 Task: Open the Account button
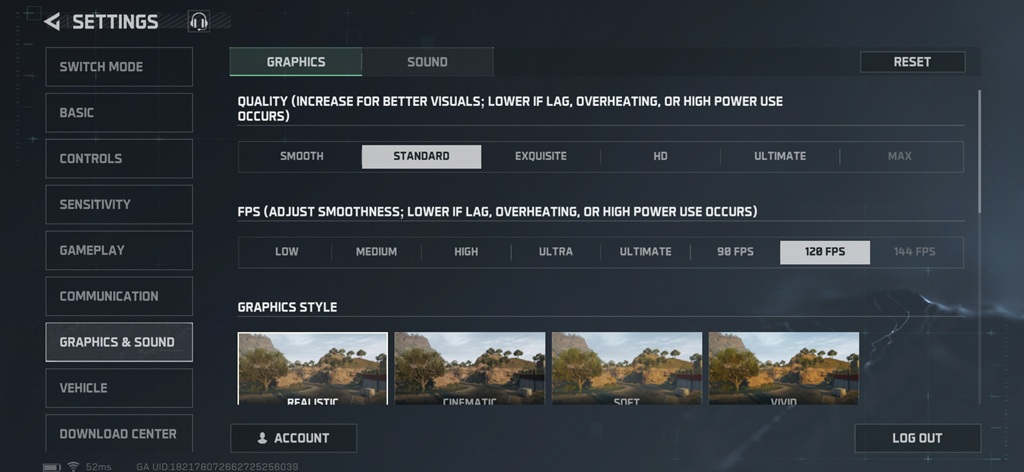click(293, 438)
